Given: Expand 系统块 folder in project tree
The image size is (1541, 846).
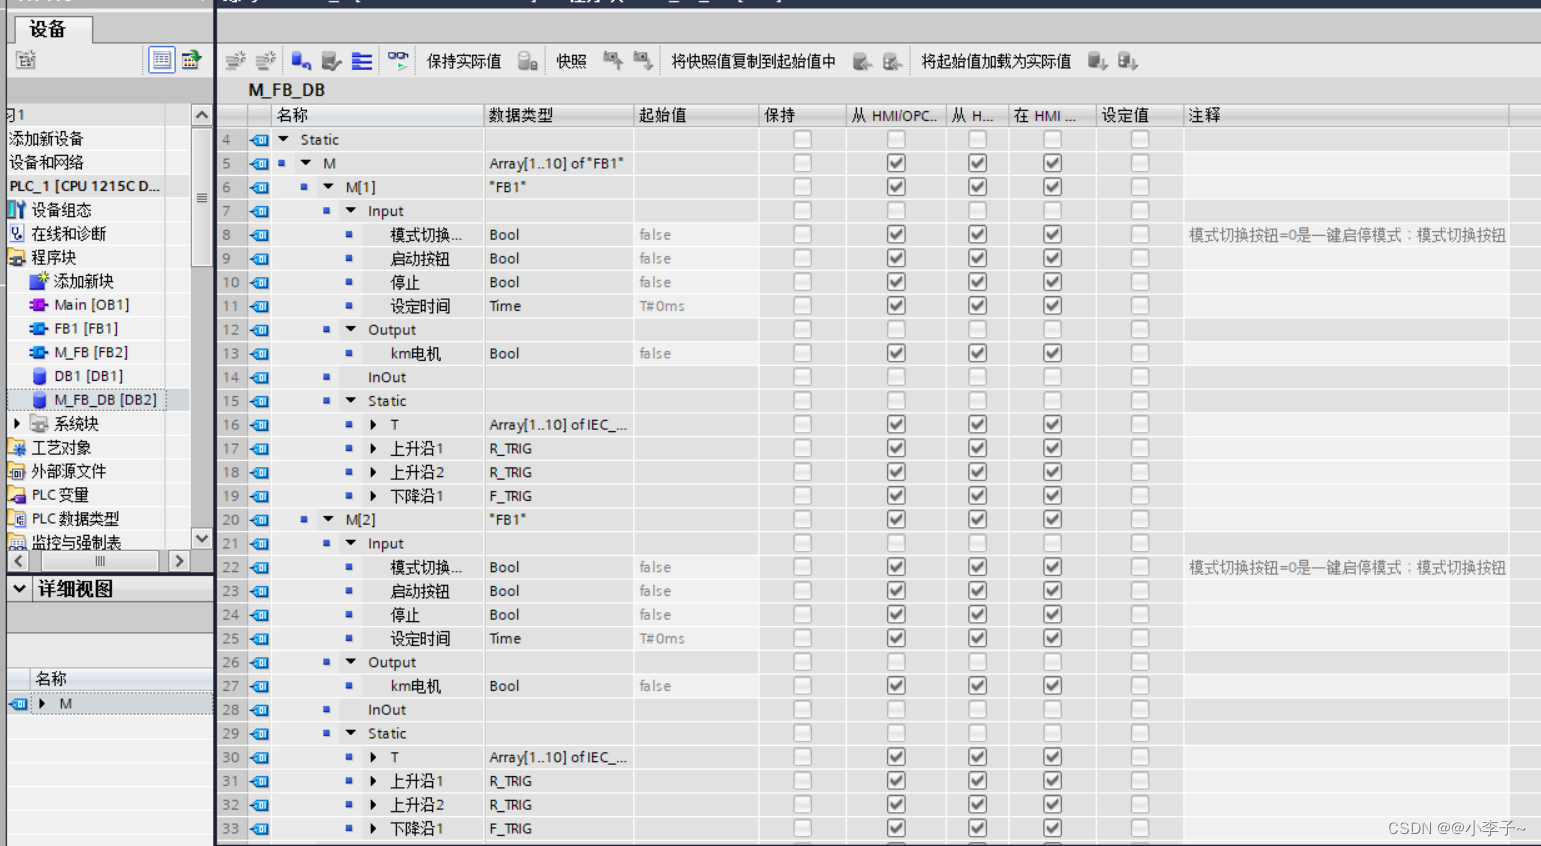Looking at the screenshot, I should click(17, 424).
